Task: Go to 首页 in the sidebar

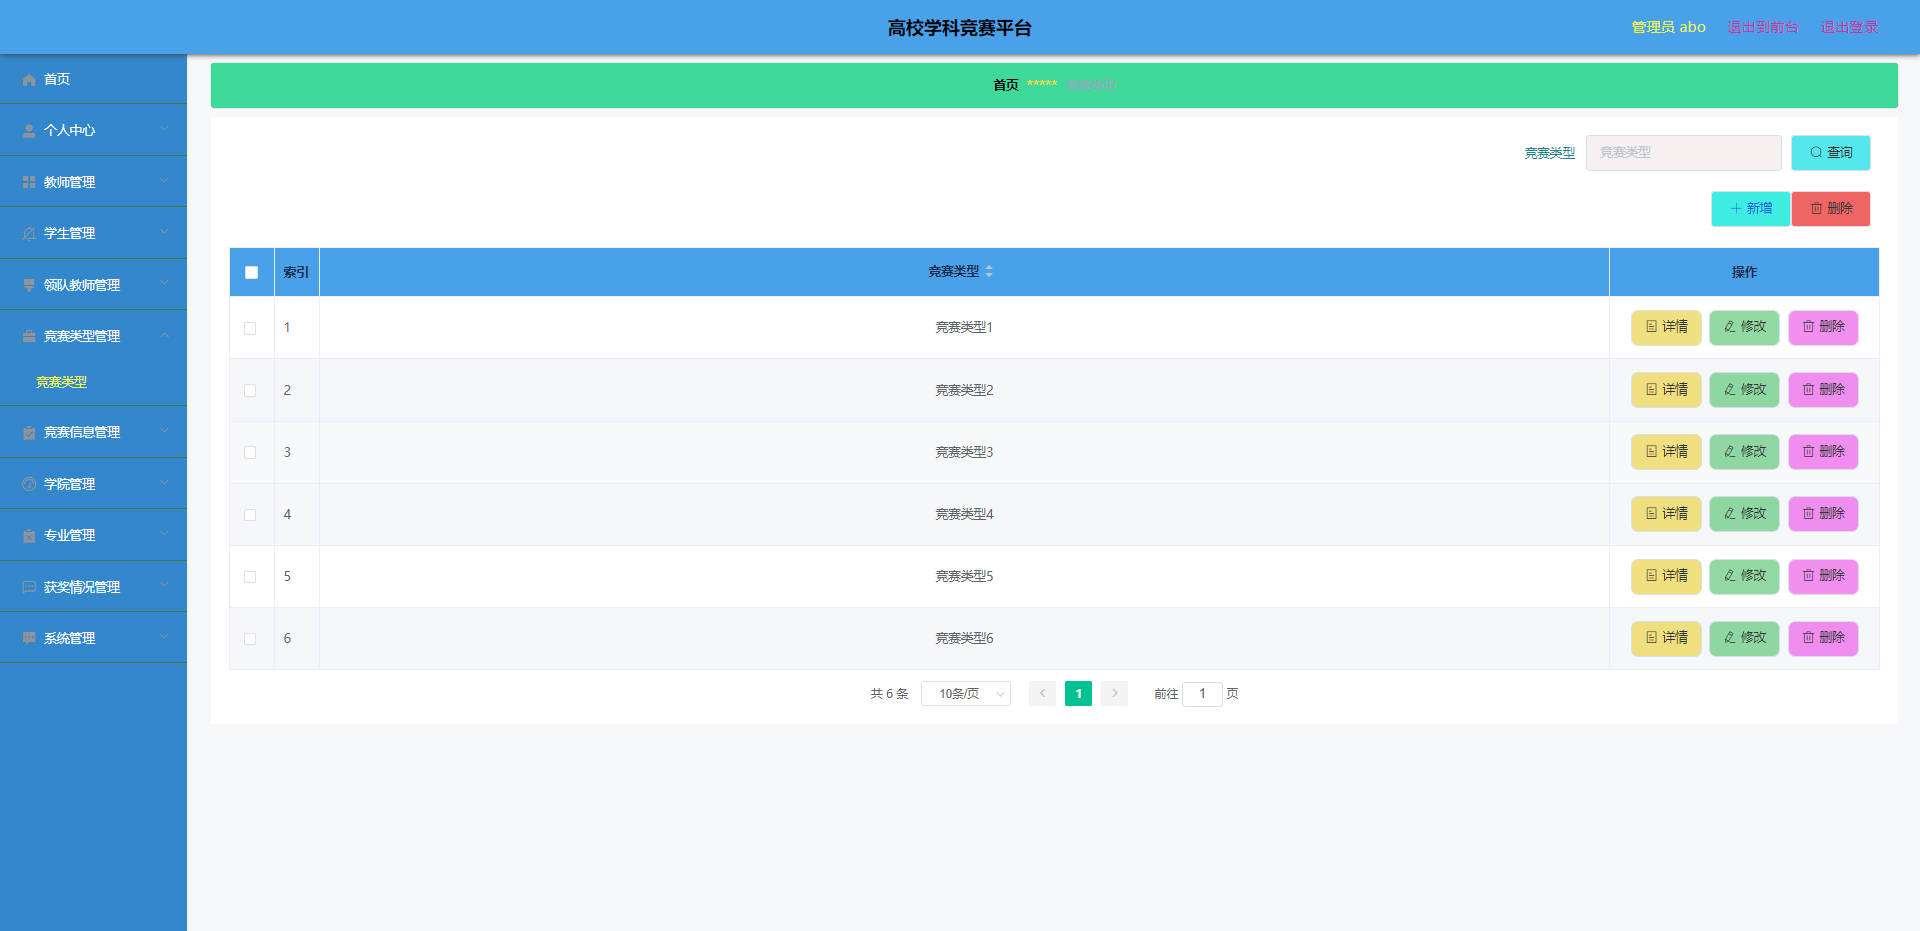Action: pyautogui.click(x=93, y=79)
